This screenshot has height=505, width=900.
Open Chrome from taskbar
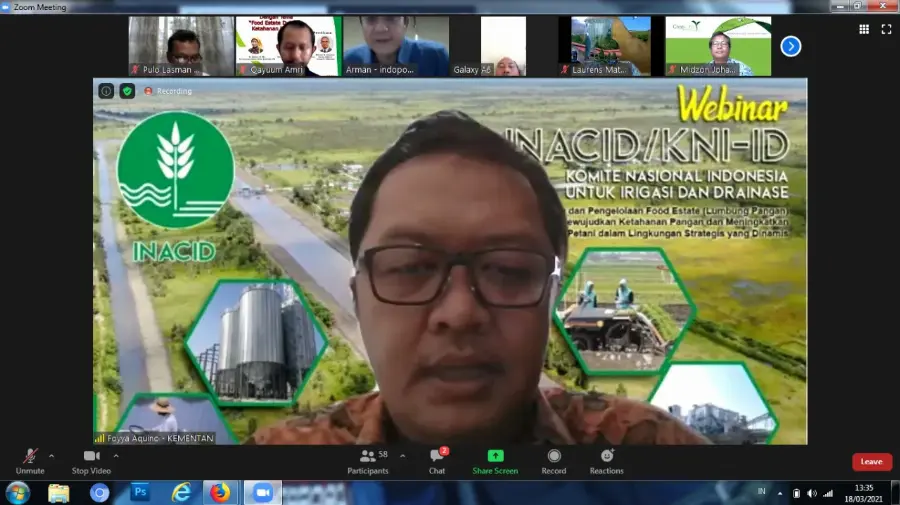coord(99,493)
